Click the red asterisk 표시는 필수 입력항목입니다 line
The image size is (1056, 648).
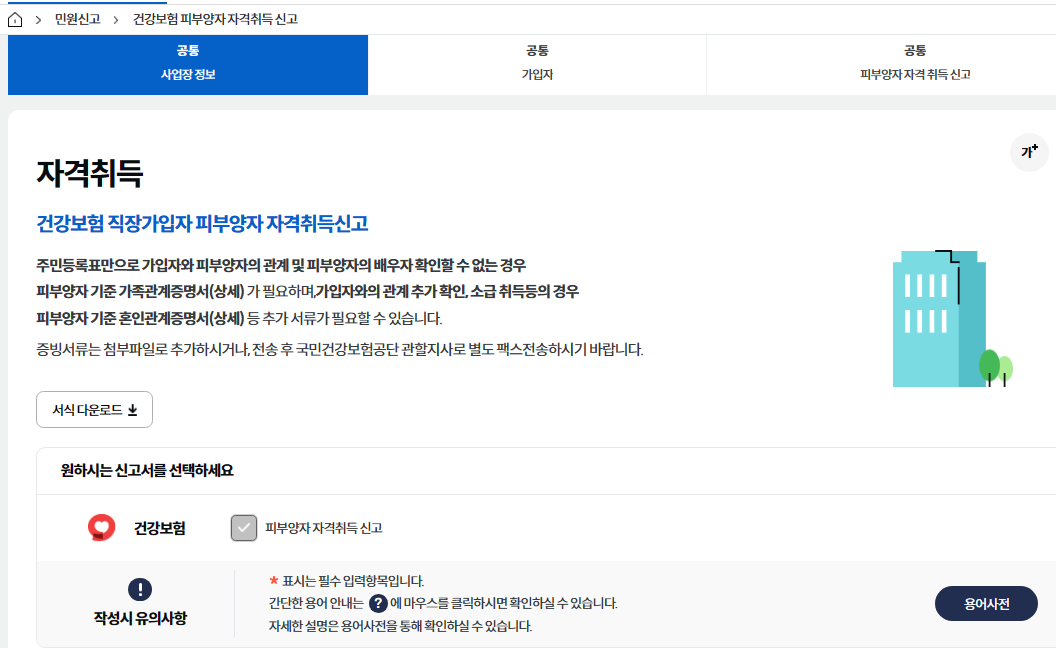[346, 581]
